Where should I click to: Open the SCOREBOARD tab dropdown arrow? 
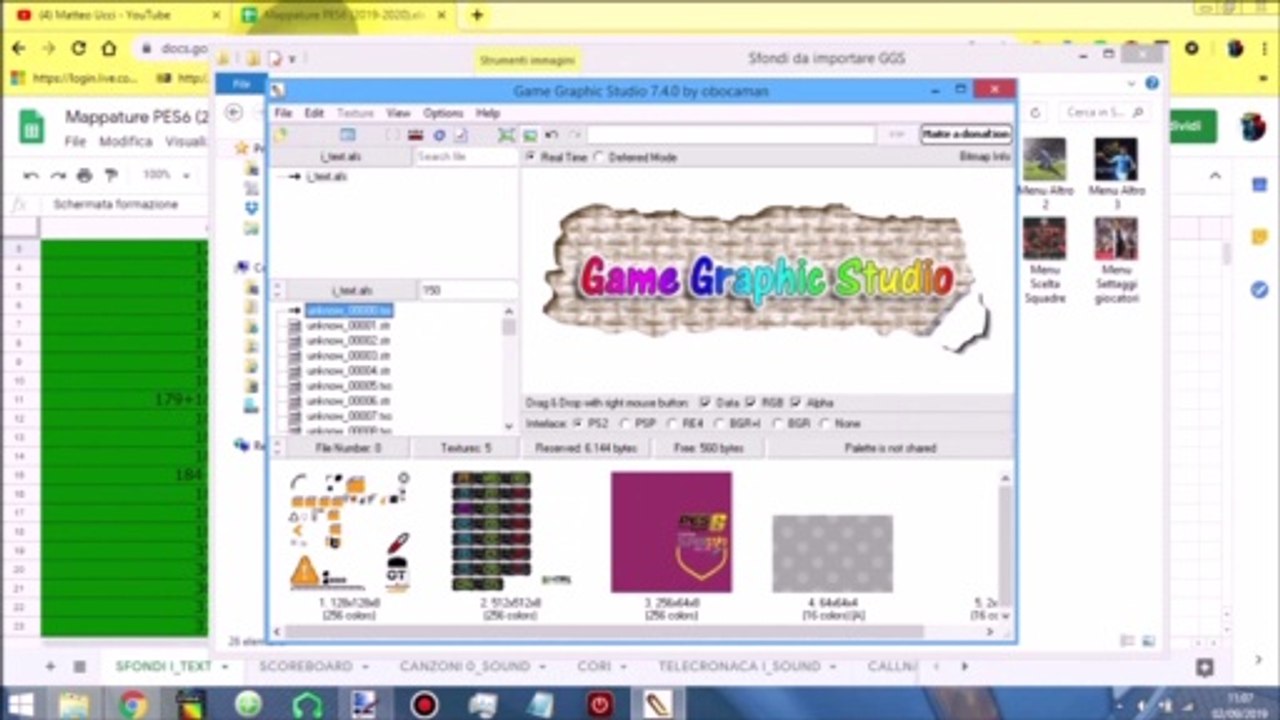point(366,666)
